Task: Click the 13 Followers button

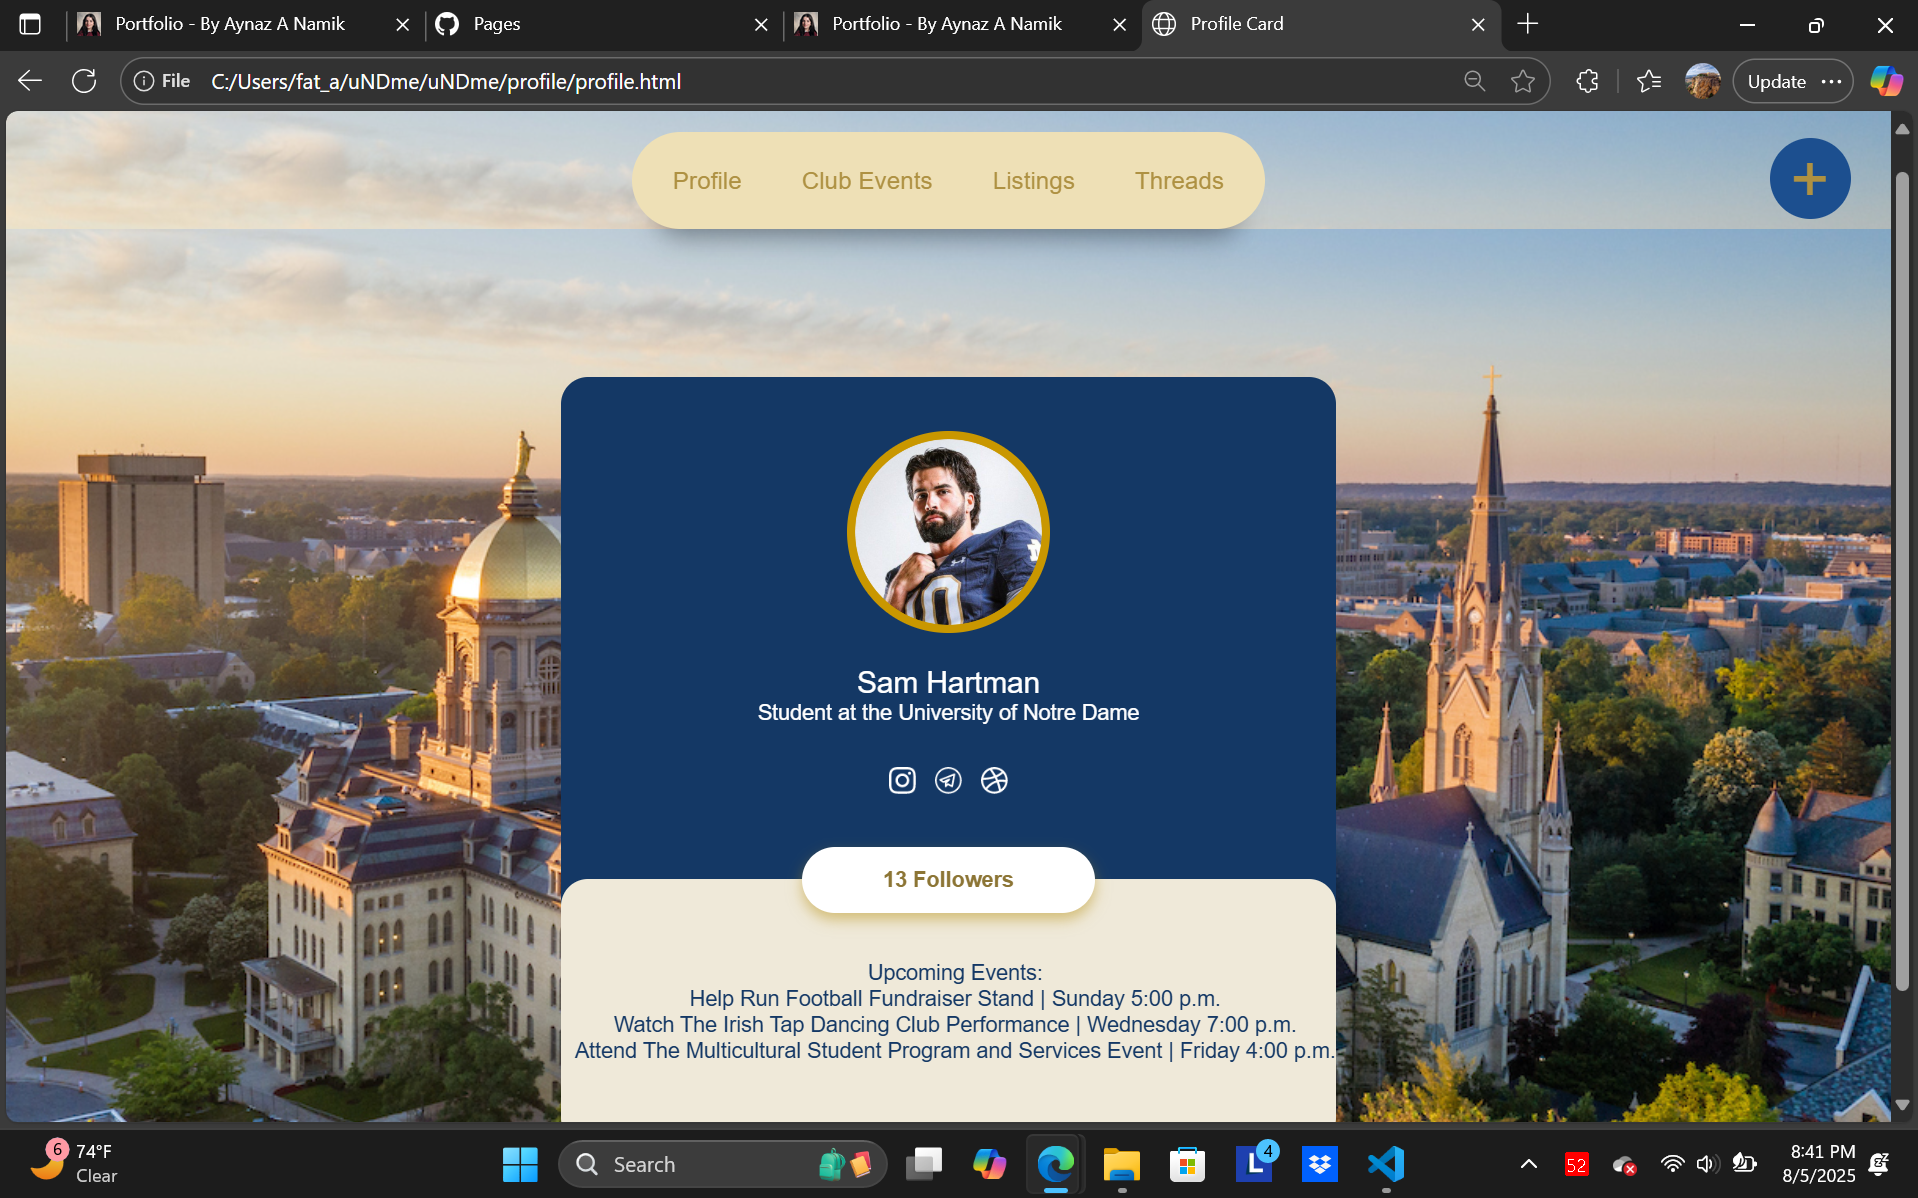Action: [948, 880]
